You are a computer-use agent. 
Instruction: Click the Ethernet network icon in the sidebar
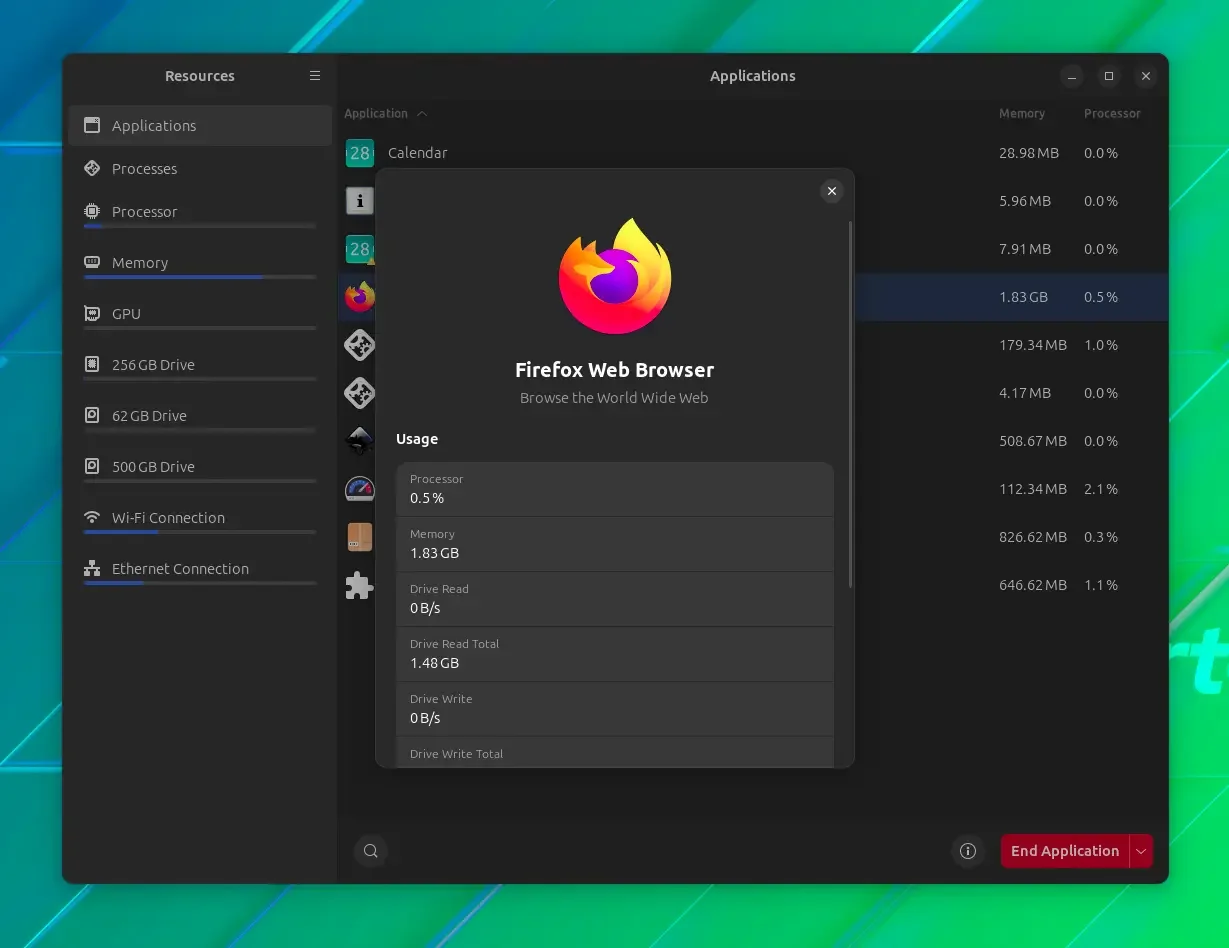[92, 569]
